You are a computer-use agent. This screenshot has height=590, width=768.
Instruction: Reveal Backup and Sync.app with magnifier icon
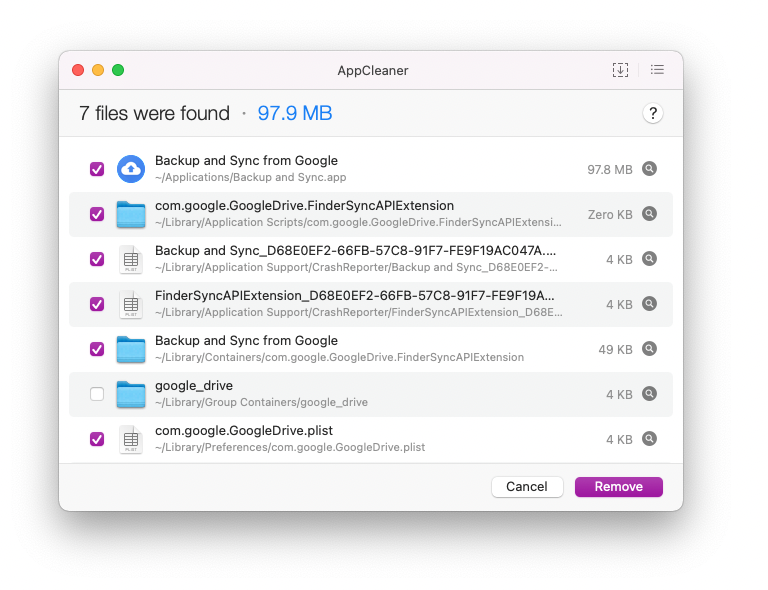point(649,169)
